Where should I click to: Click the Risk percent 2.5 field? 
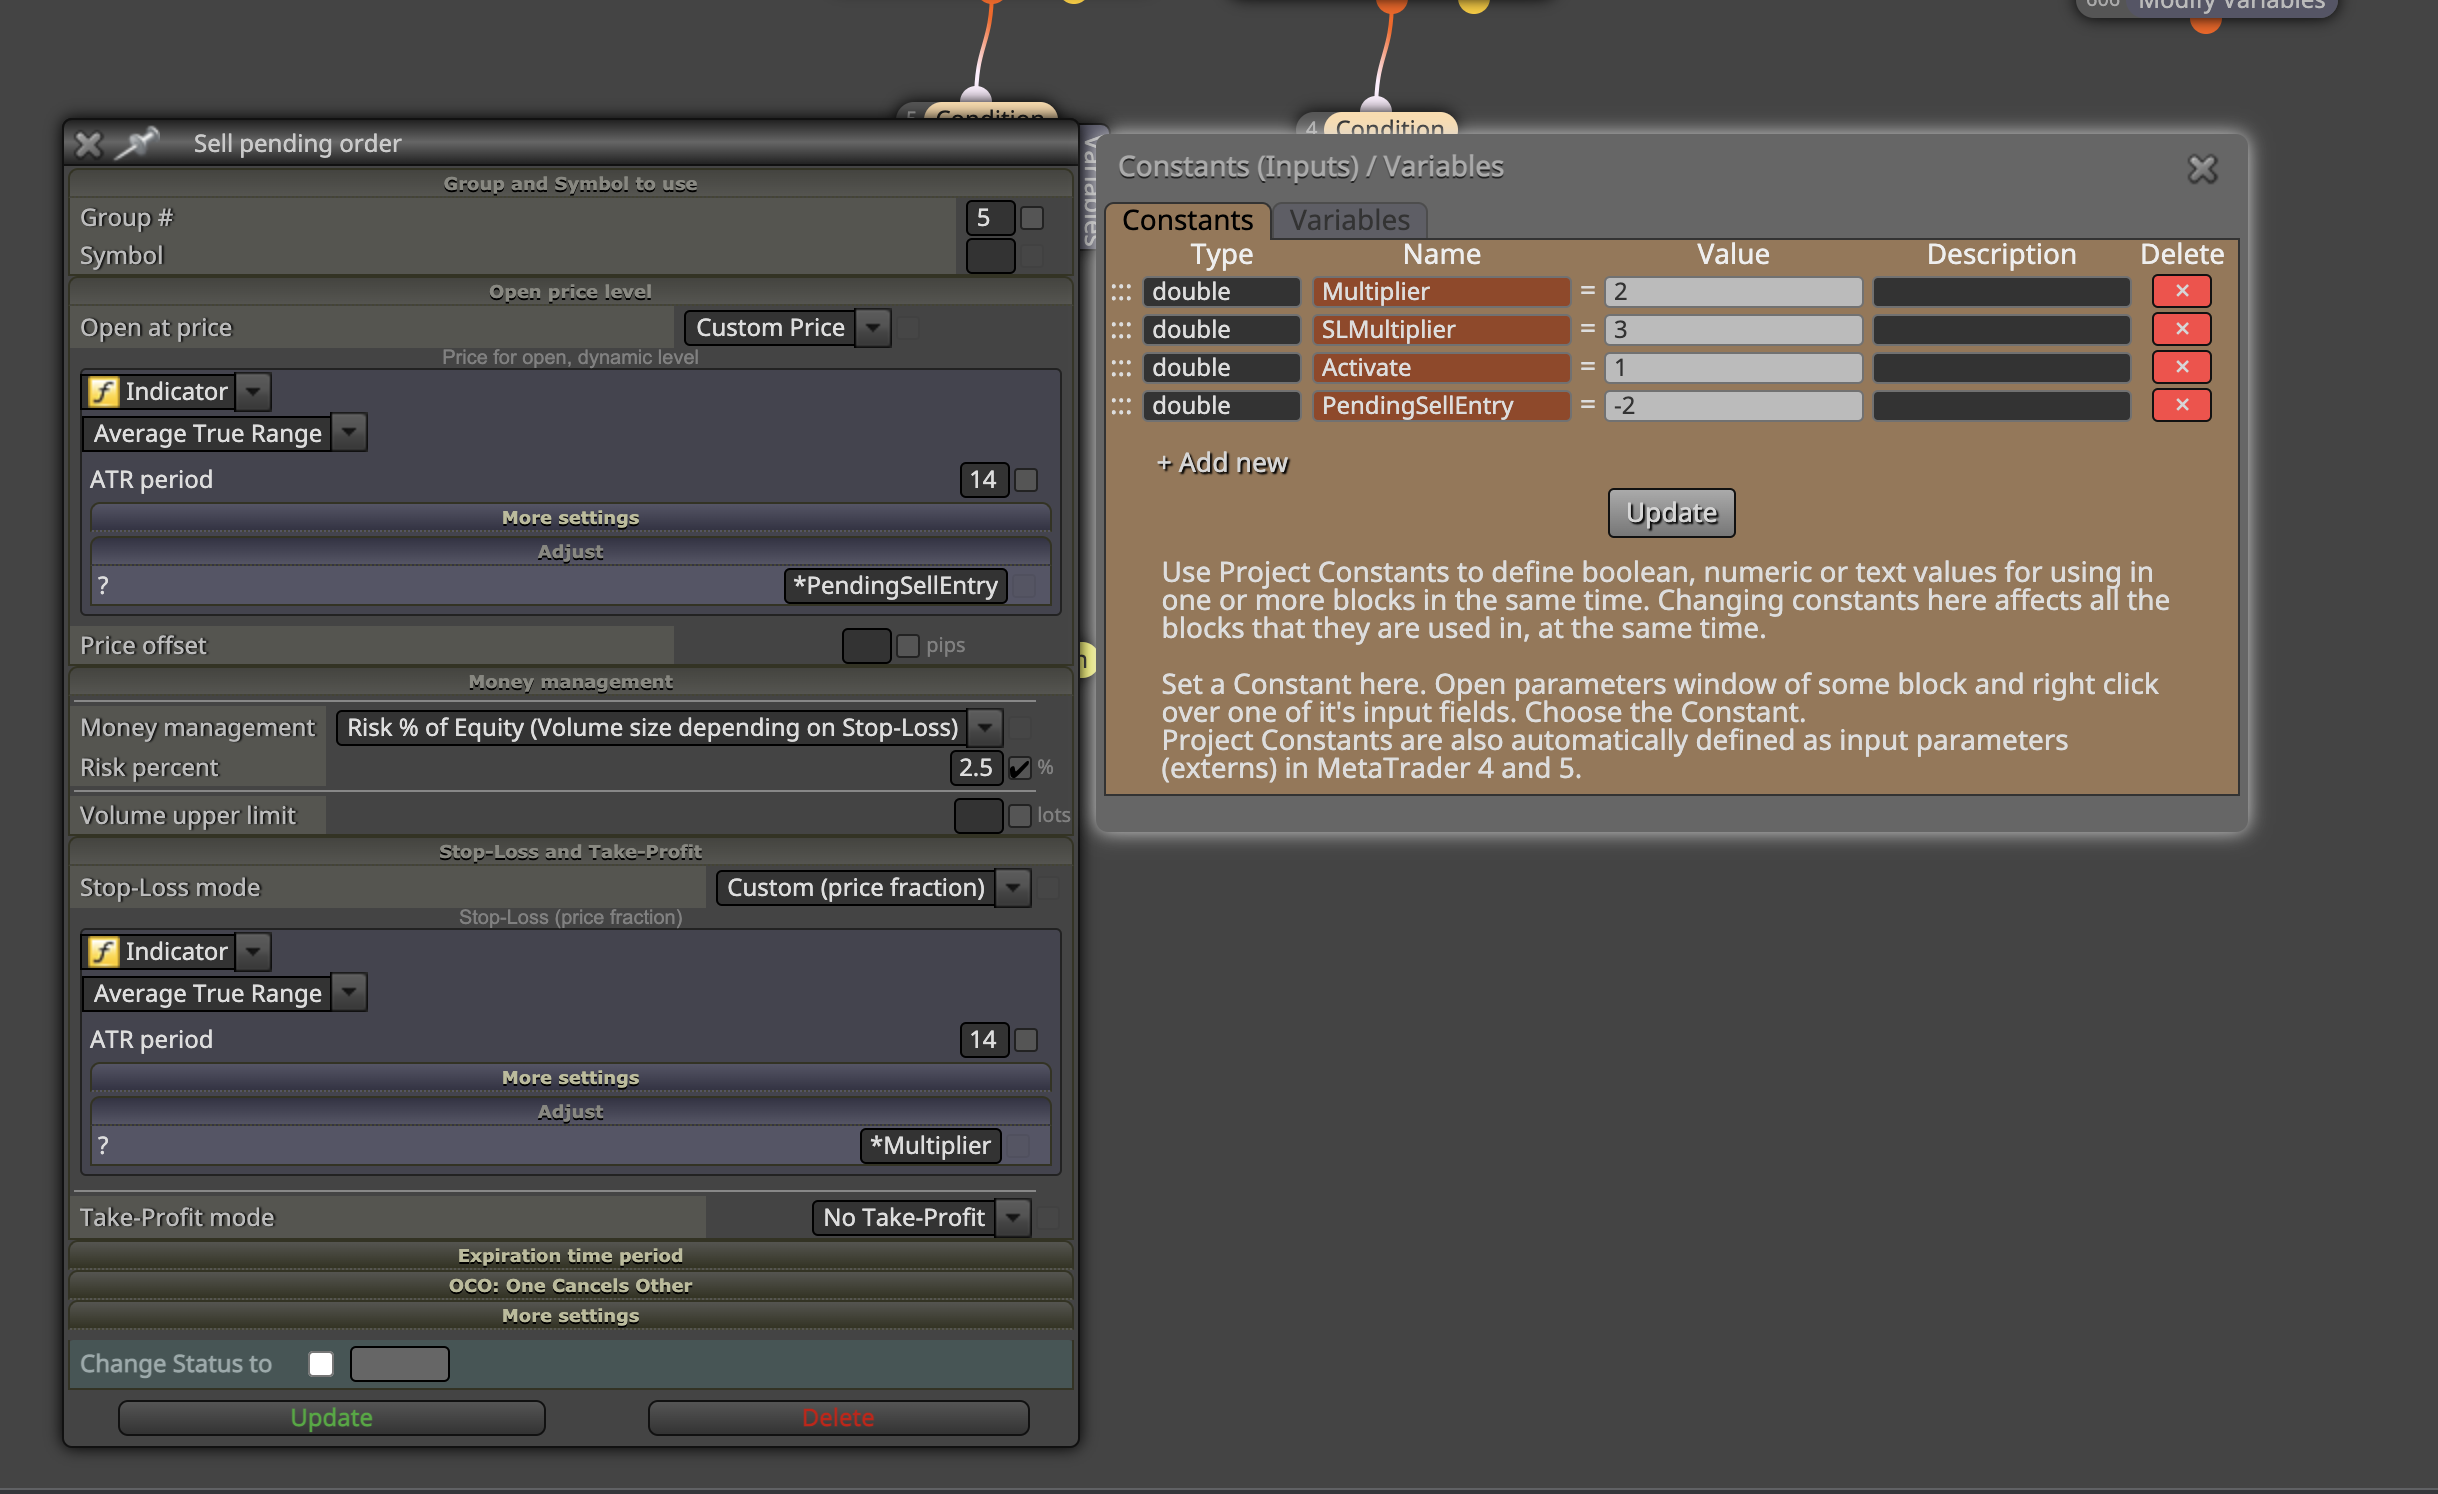point(976,768)
